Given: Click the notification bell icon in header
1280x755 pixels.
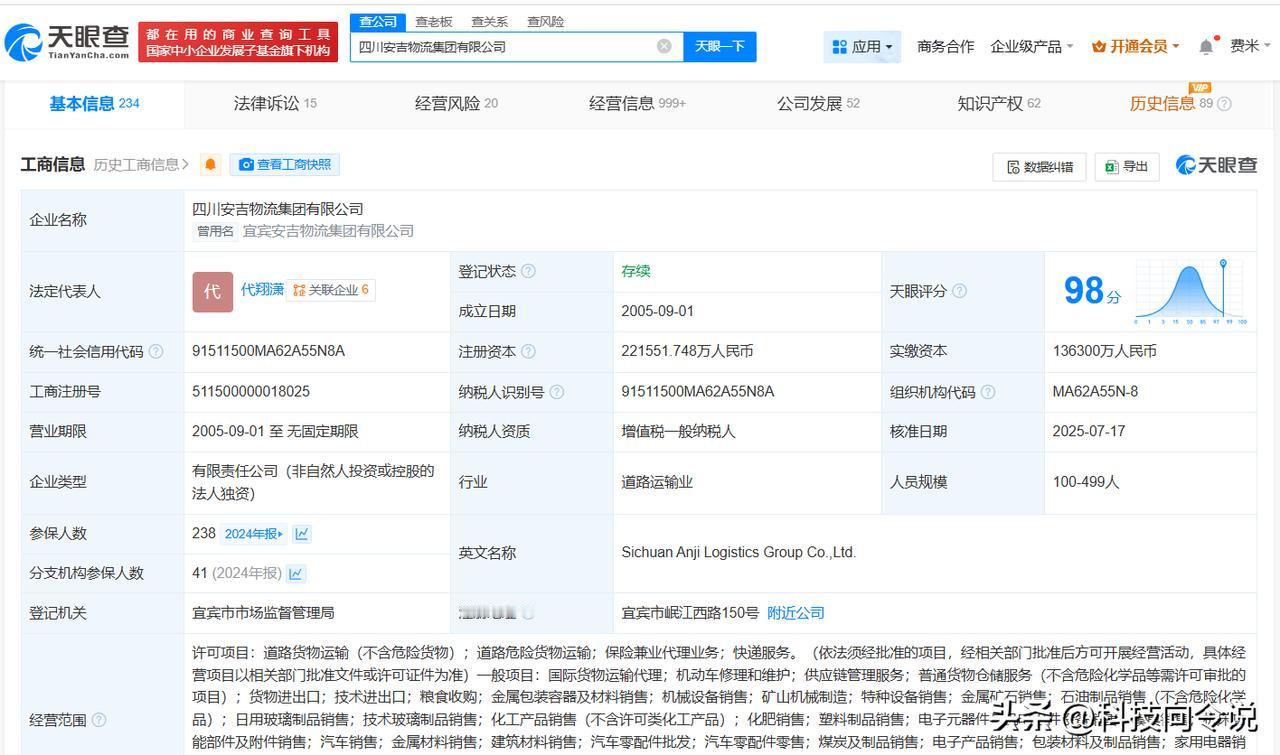Looking at the screenshot, I should [1207, 46].
